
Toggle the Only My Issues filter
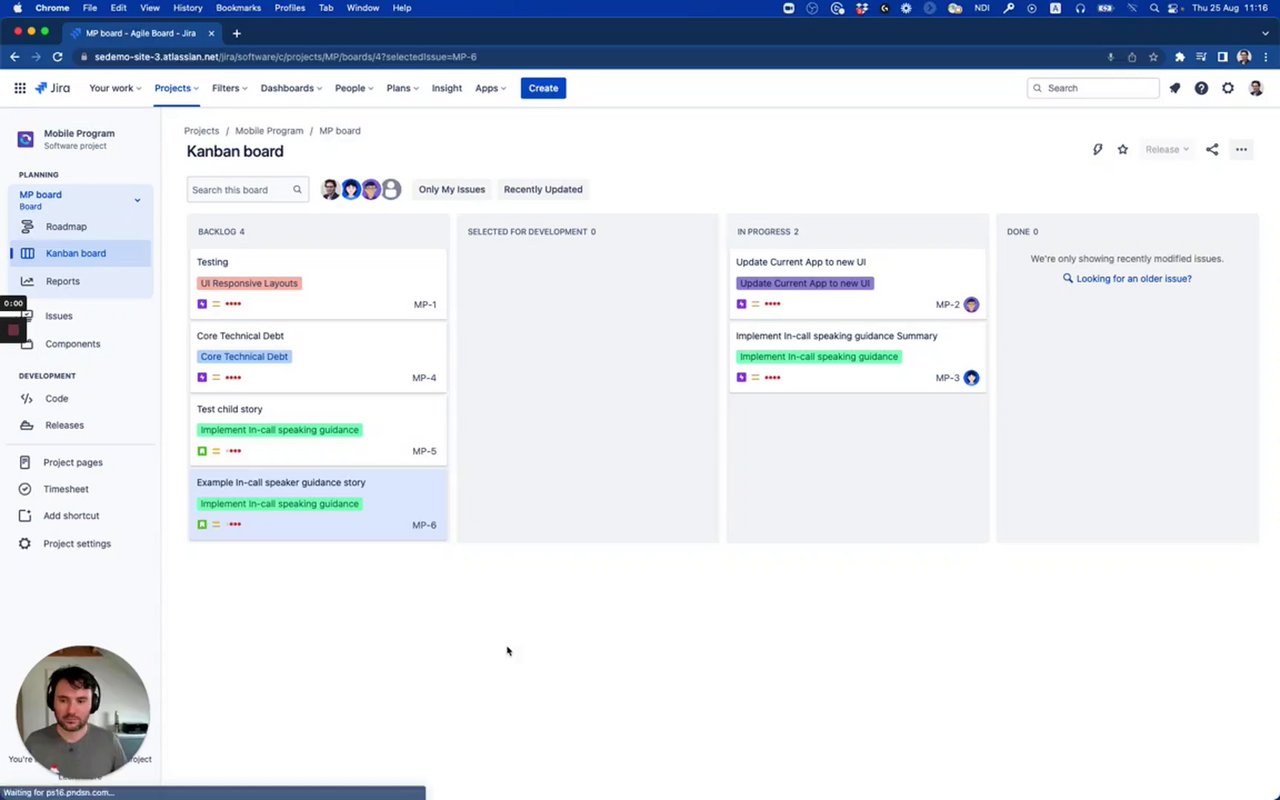451,189
